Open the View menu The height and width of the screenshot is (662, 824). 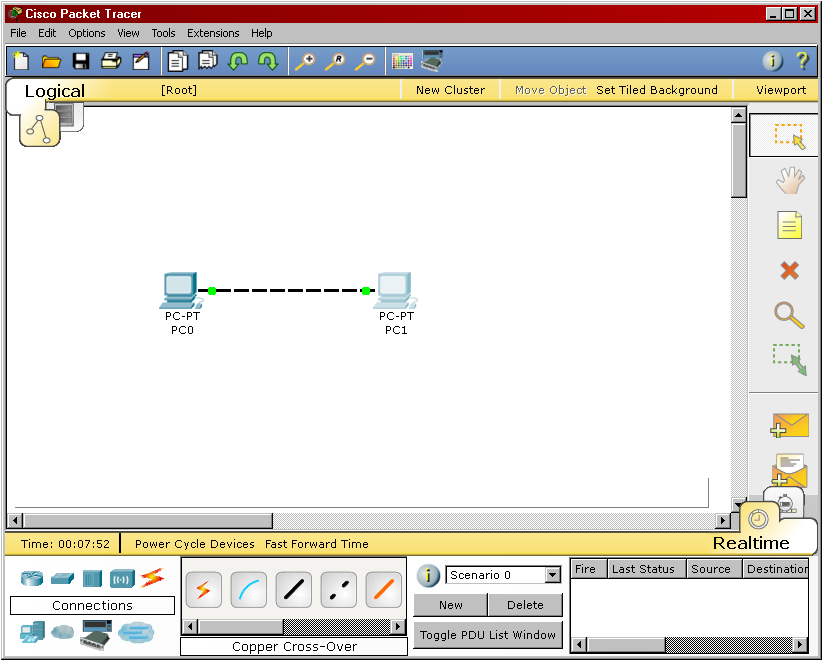(x=128, y=33)
